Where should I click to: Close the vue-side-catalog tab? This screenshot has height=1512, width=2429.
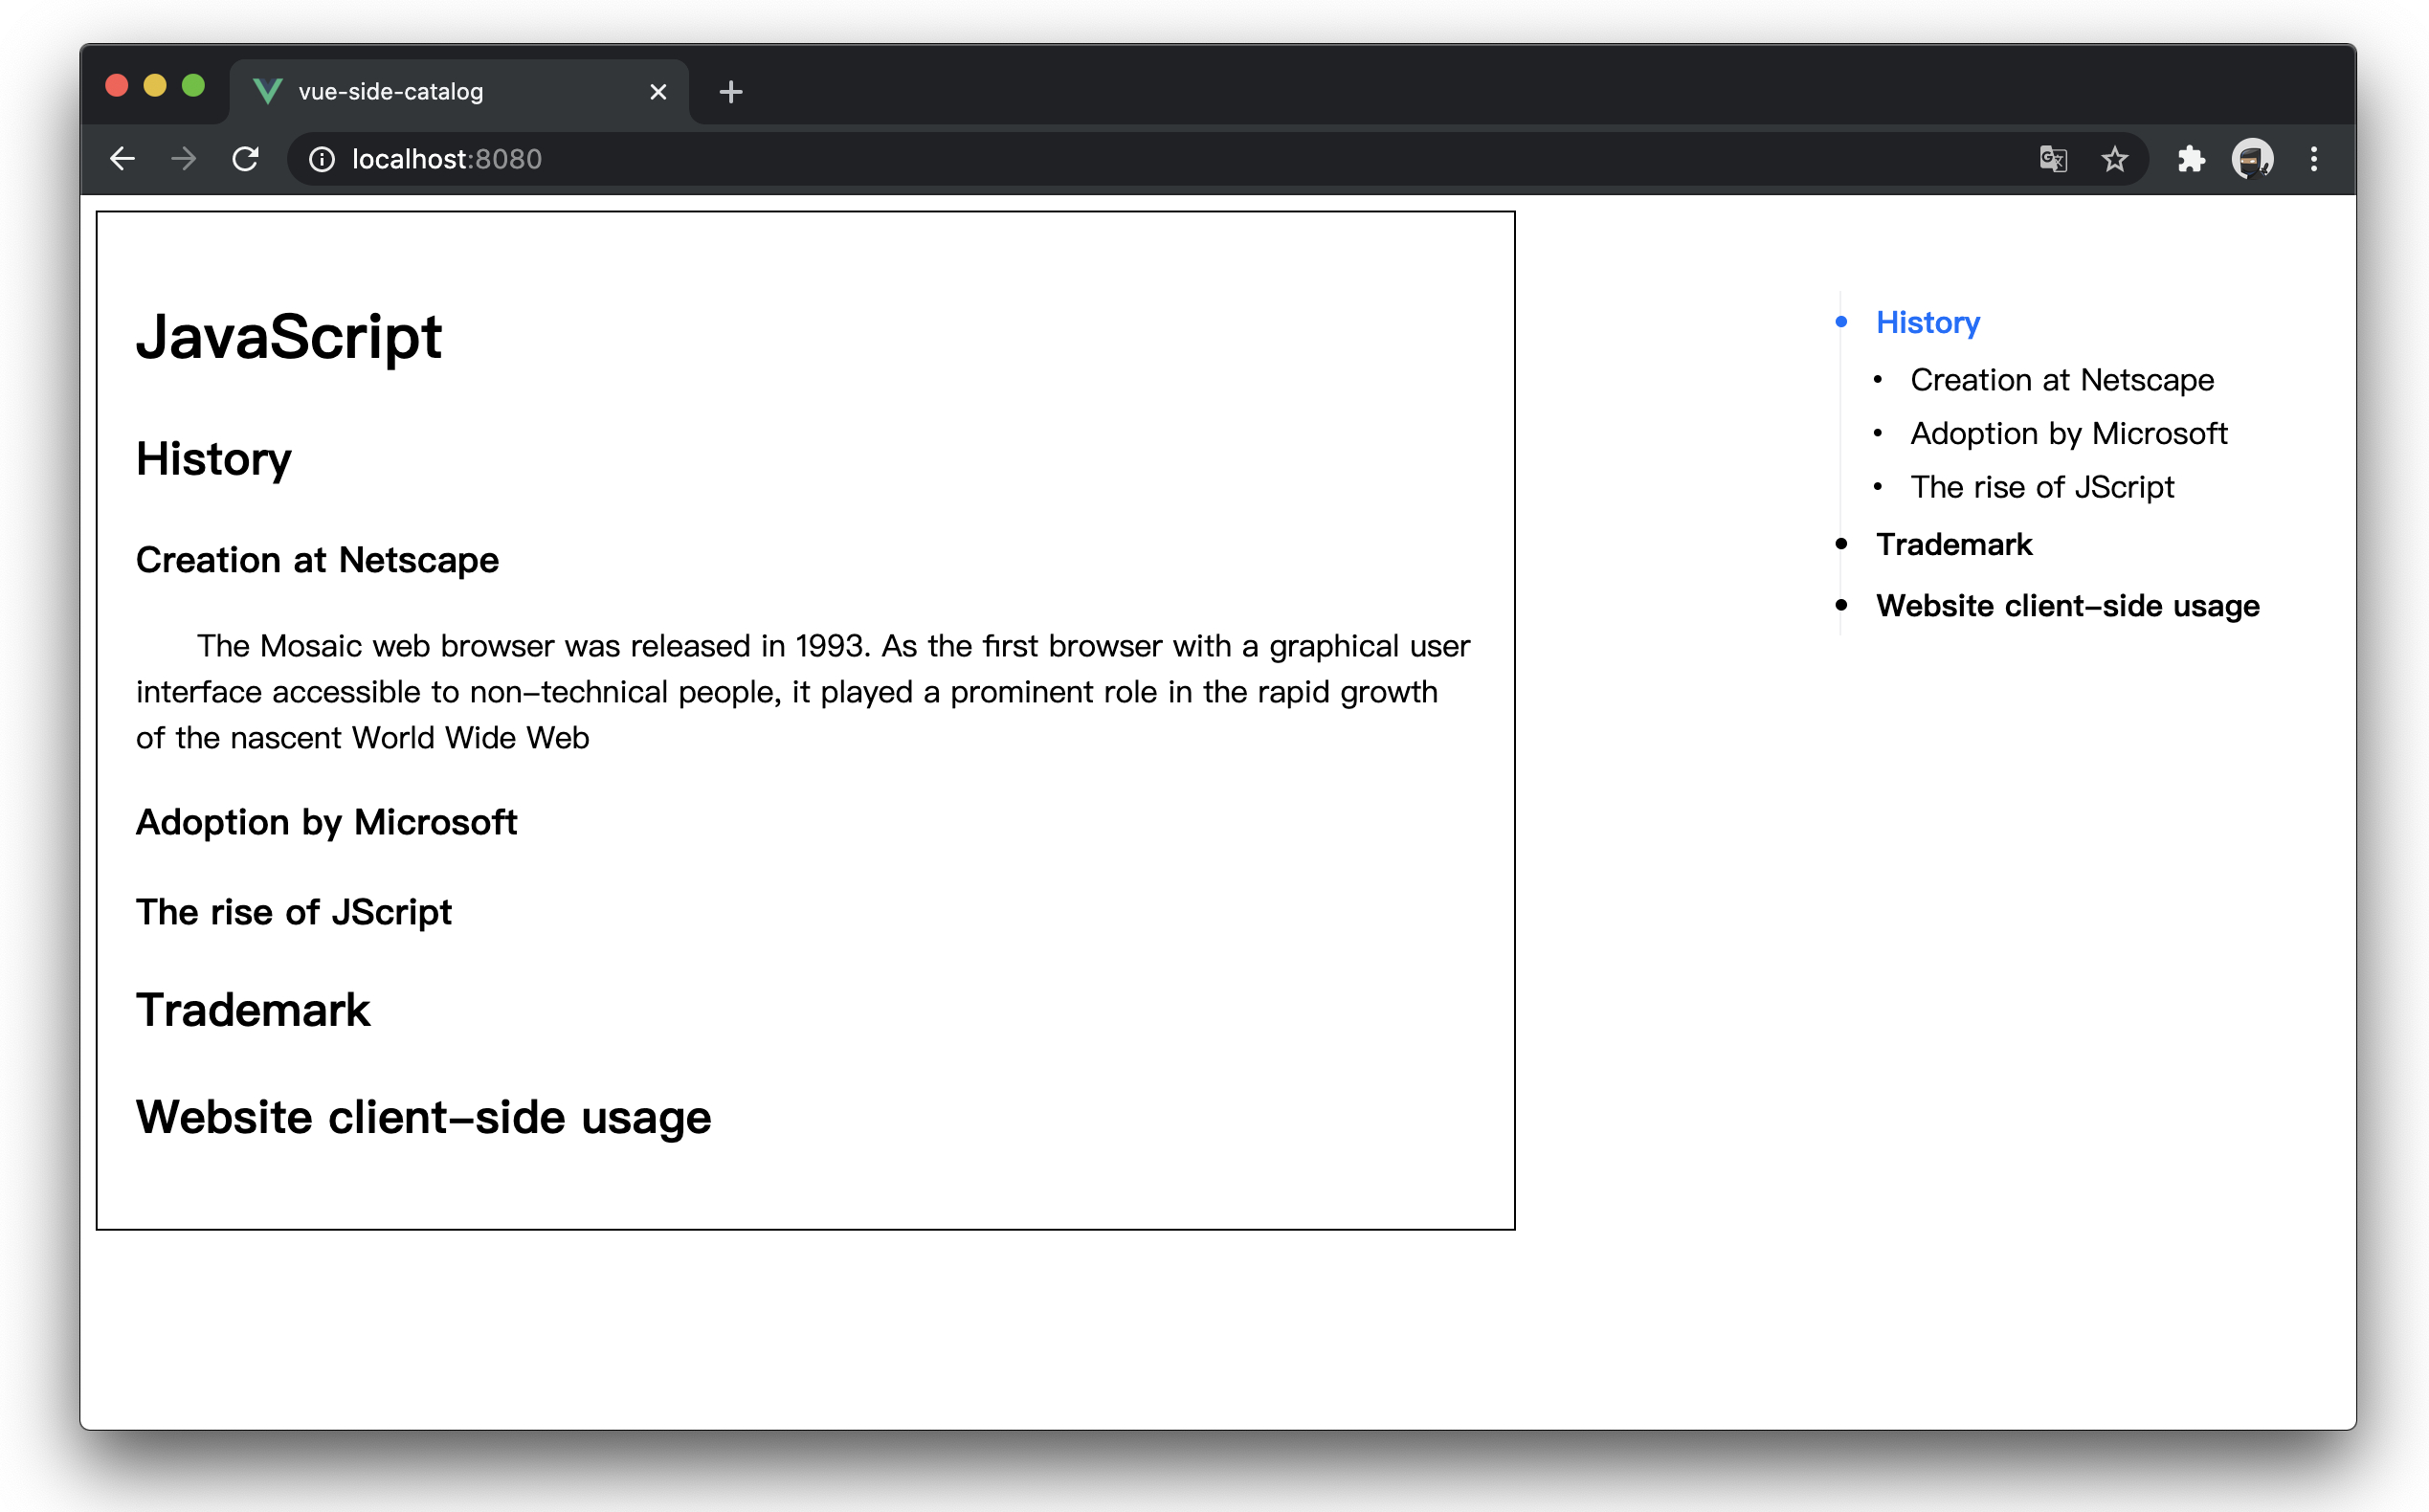click(x=658, y=92)
